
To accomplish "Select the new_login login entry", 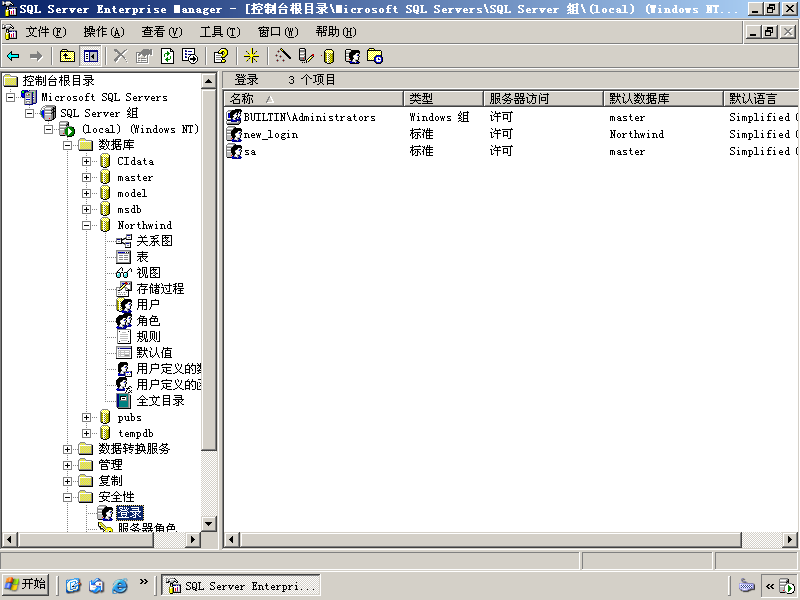I will pos(270,135).
